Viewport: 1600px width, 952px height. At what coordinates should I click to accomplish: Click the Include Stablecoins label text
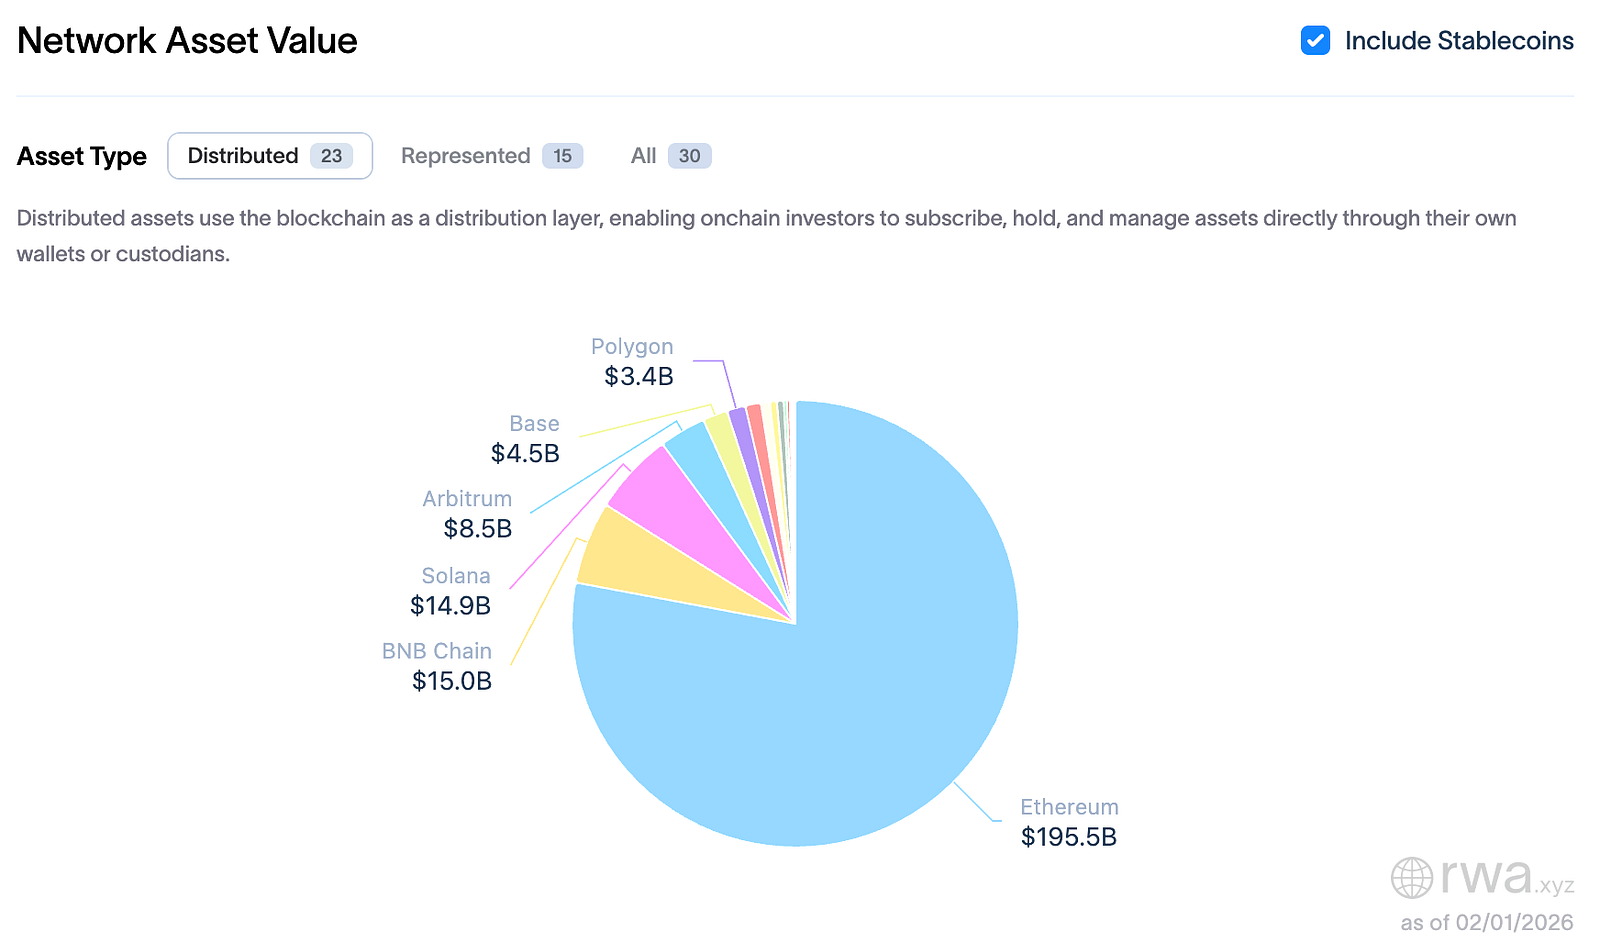[x=1459, y=41]
